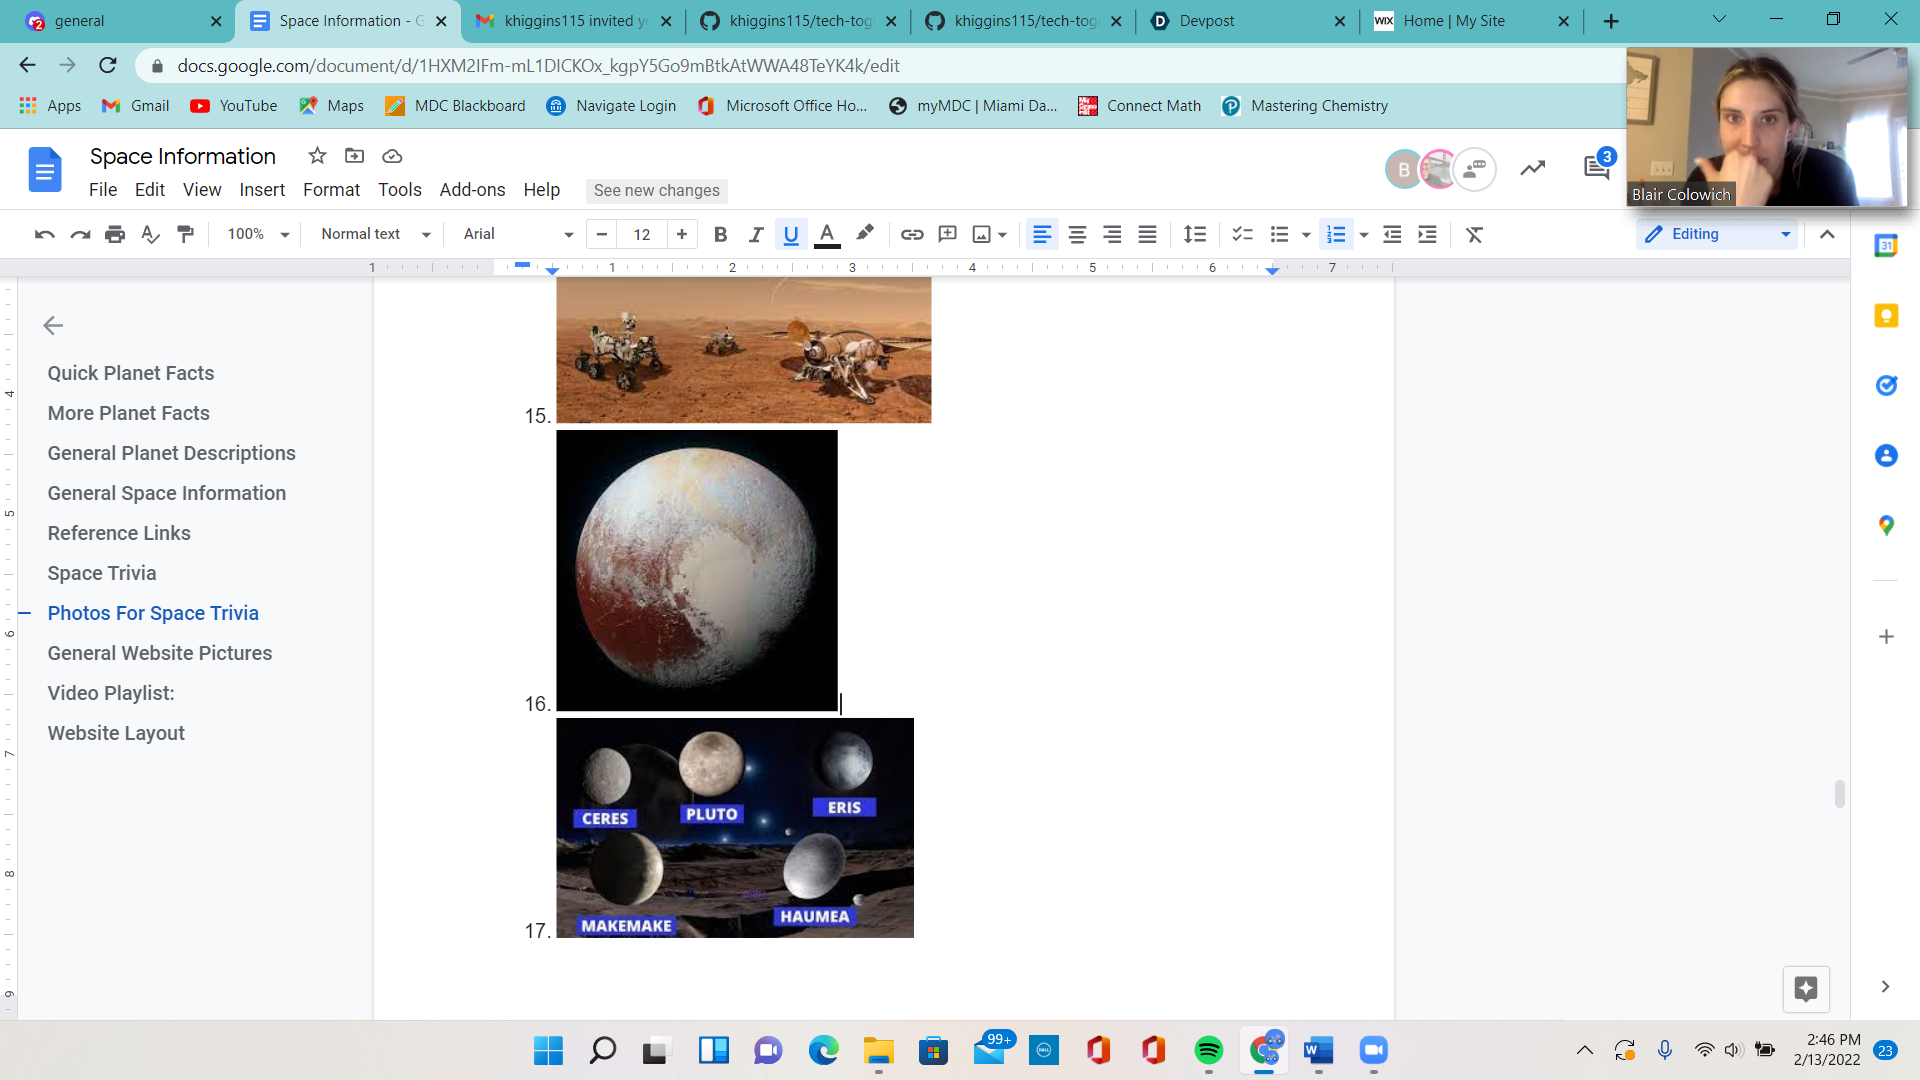Click the Print icon in toolbar

(115, 234)
